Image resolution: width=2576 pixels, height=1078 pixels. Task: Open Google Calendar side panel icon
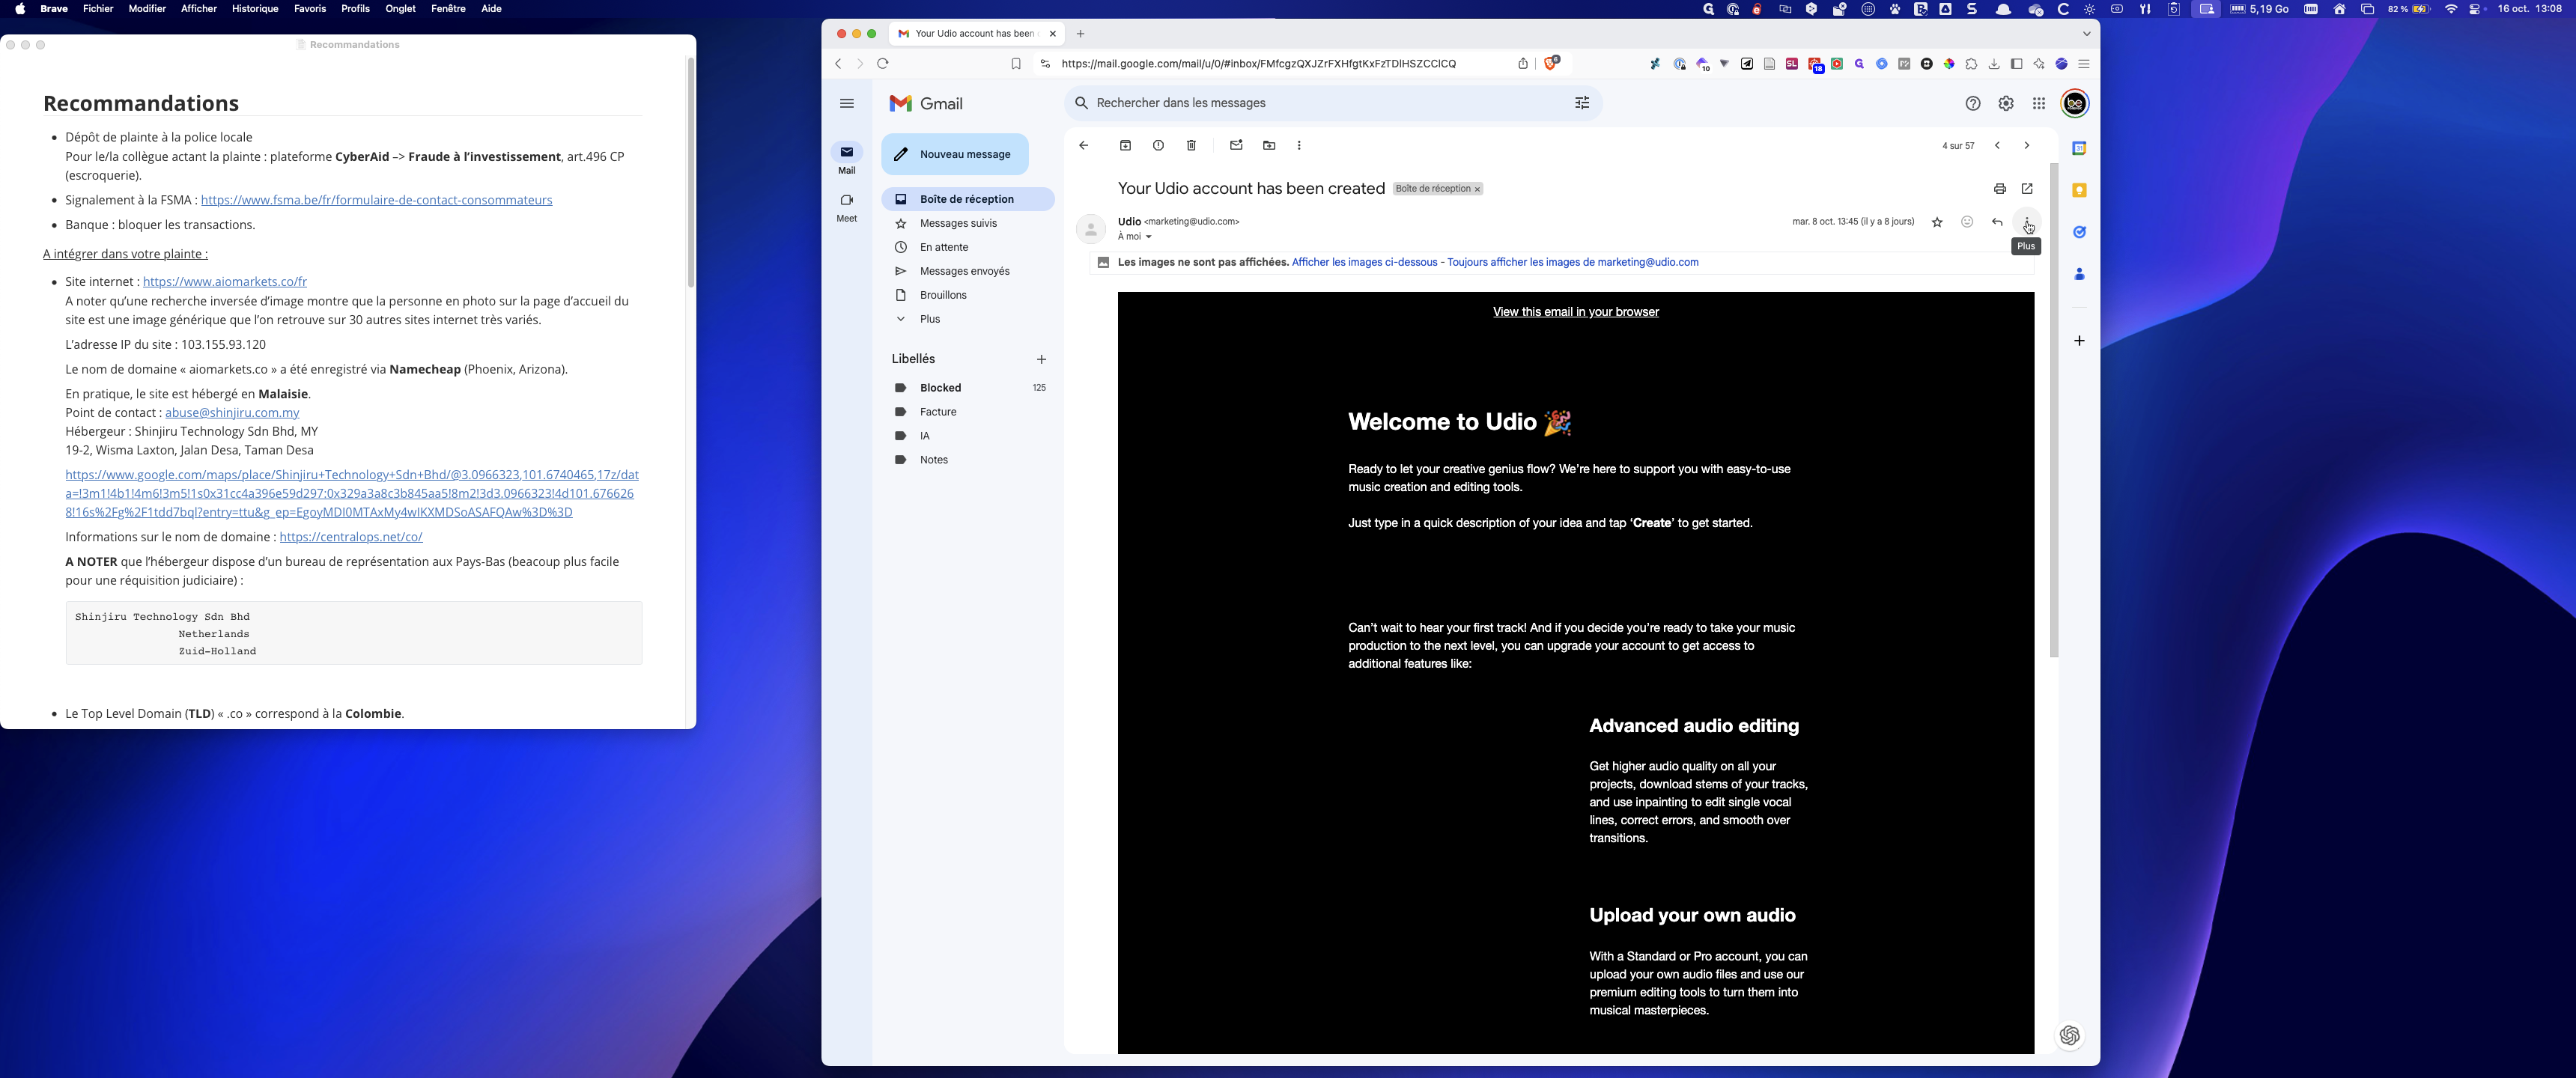pos(2079,148)
